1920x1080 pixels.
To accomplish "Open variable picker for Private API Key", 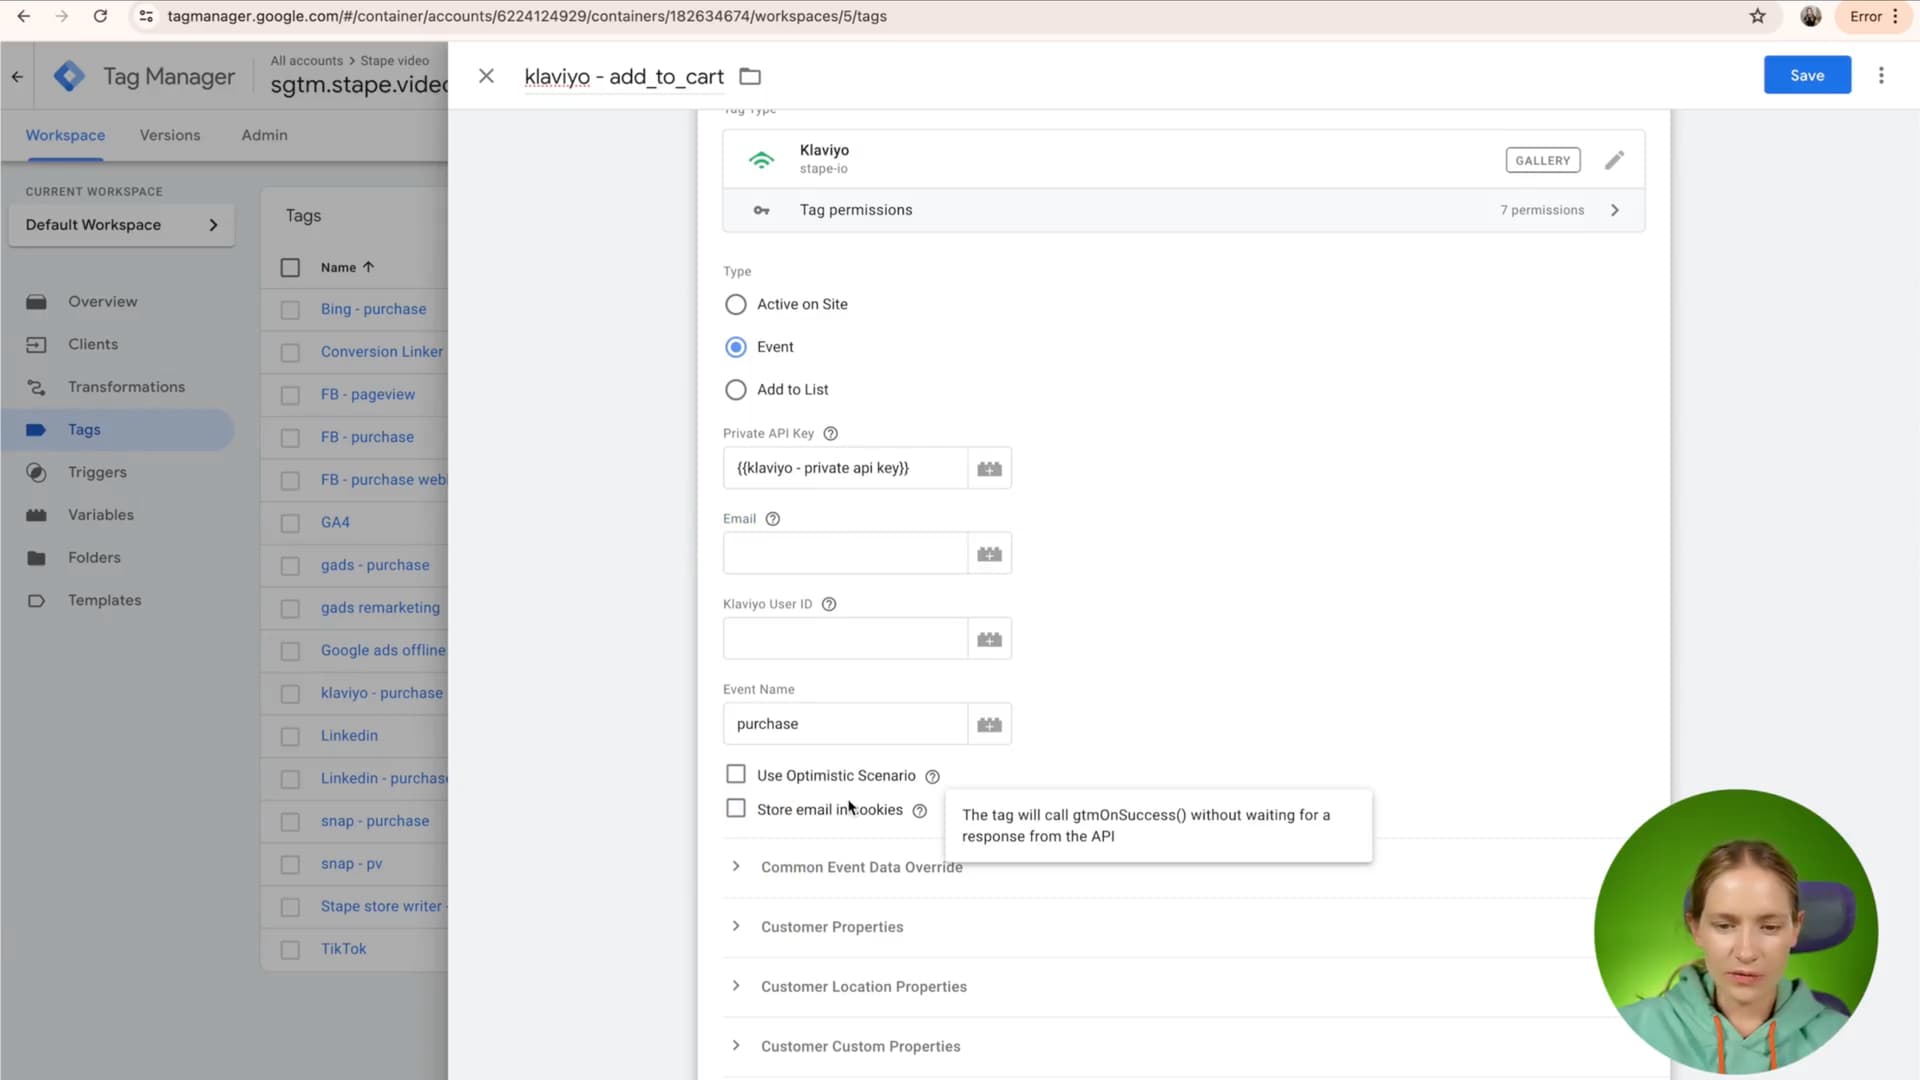I will [989, 468].
